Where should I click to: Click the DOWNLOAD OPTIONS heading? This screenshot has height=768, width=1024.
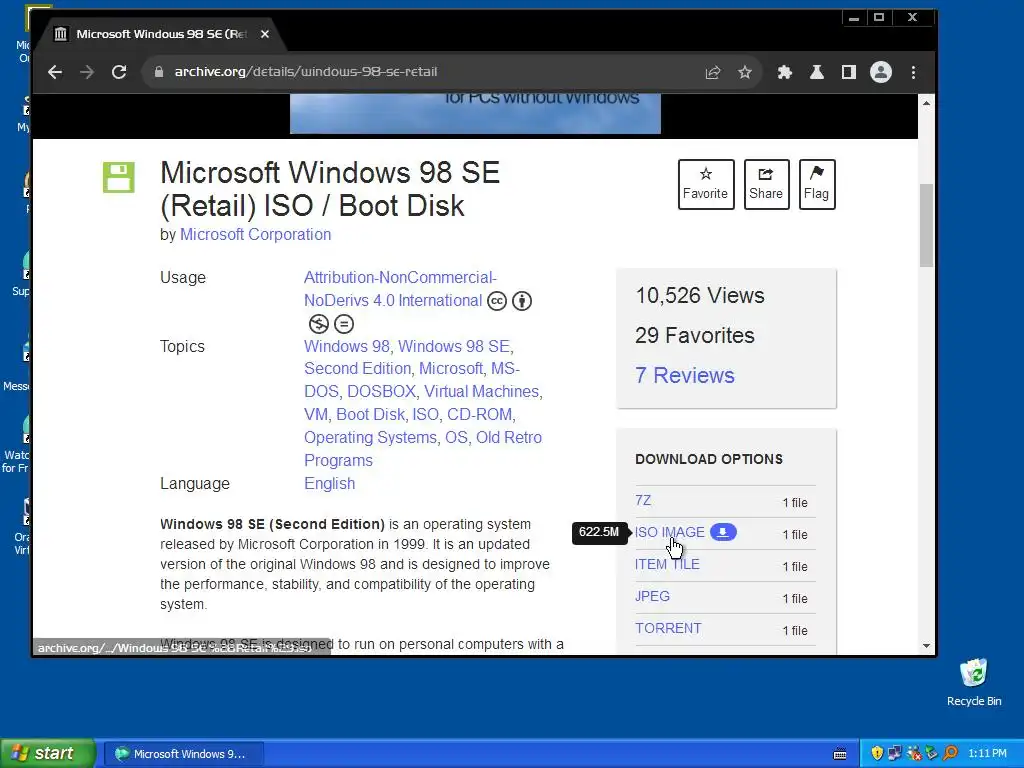tap(709, 459)
